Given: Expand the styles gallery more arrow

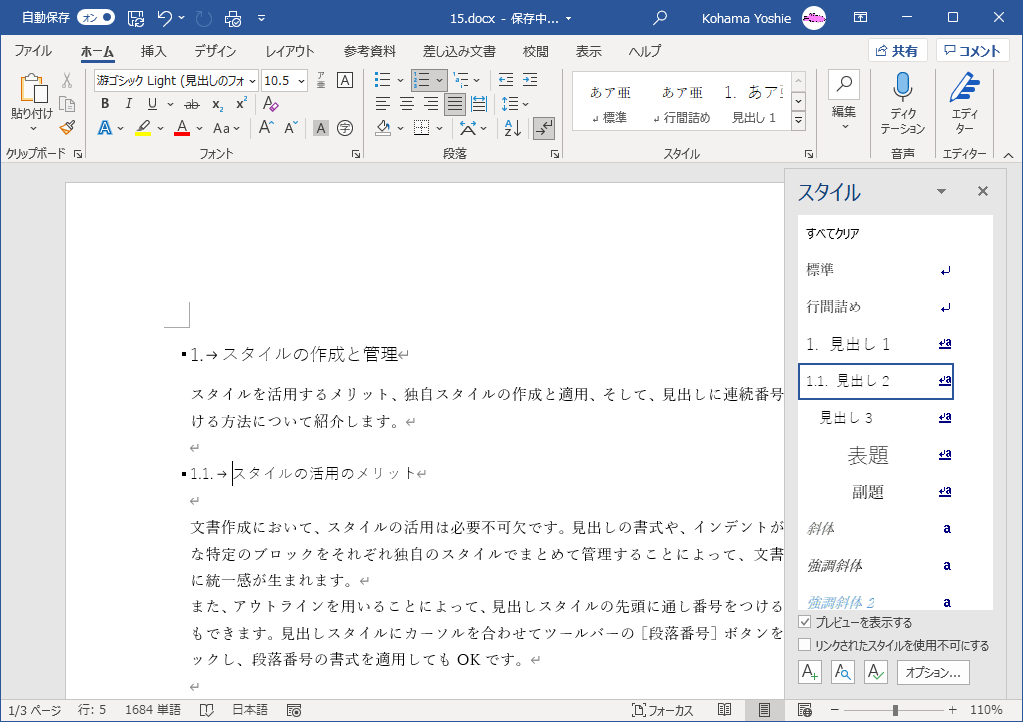Looking at the screenshot, I should pyautogui.click(x=798, y=119).
